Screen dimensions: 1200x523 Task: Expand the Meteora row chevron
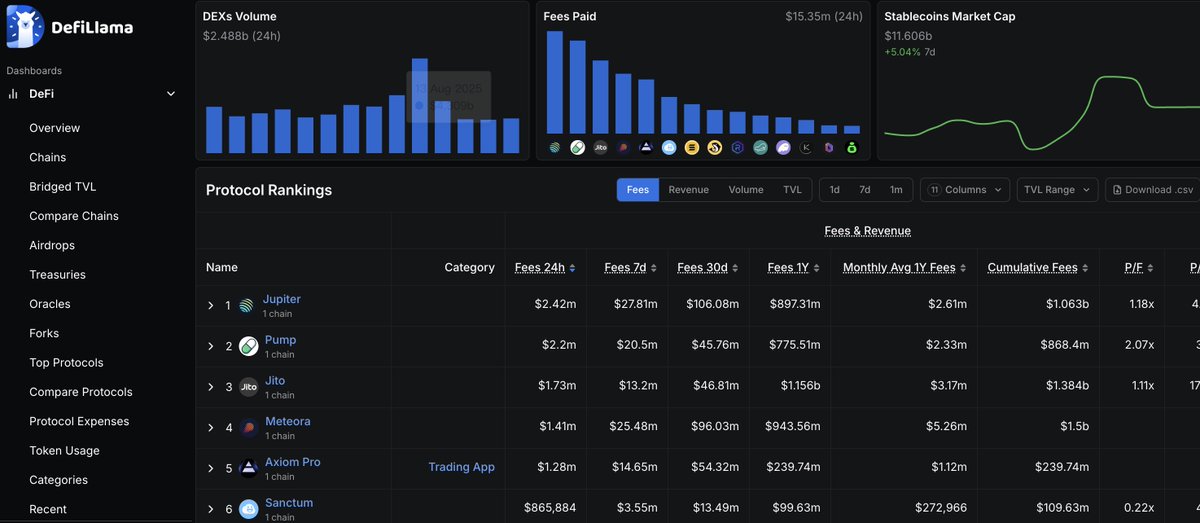point(211,428)
